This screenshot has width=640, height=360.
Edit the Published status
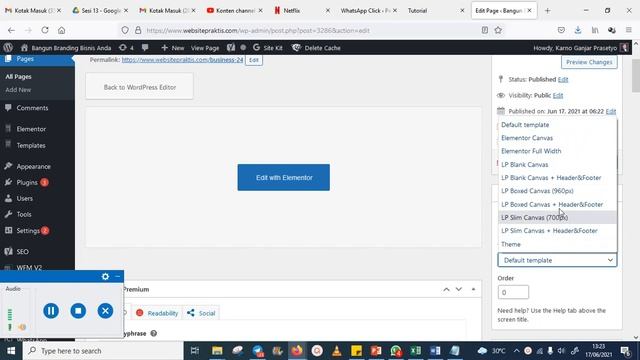click(563, 80)
